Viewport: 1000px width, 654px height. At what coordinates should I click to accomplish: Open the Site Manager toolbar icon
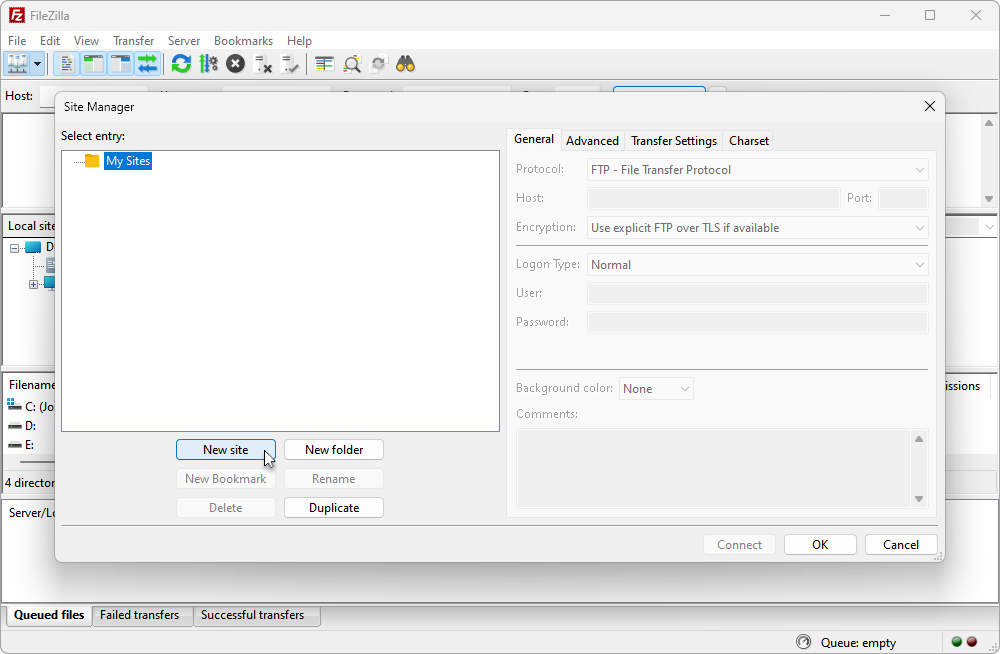[17, 64]
